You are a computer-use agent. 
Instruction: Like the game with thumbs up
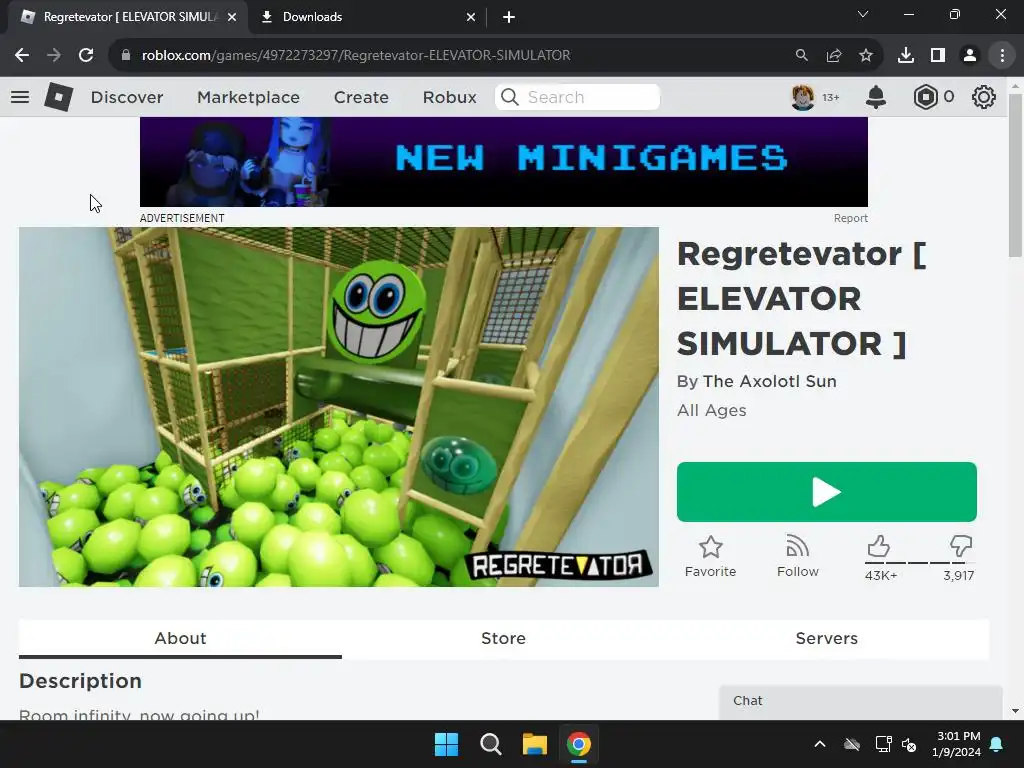coord(878,546)
